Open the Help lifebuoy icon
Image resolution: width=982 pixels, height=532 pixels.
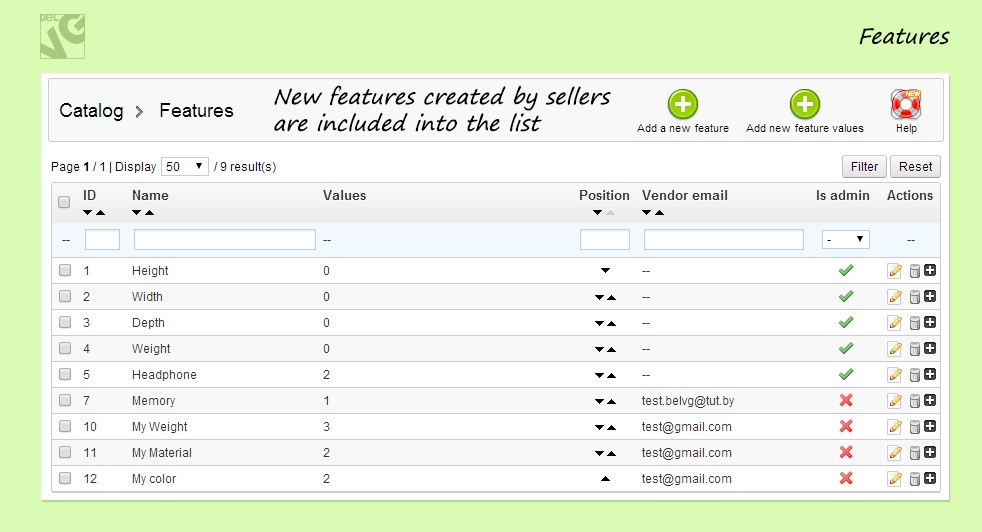906,105
